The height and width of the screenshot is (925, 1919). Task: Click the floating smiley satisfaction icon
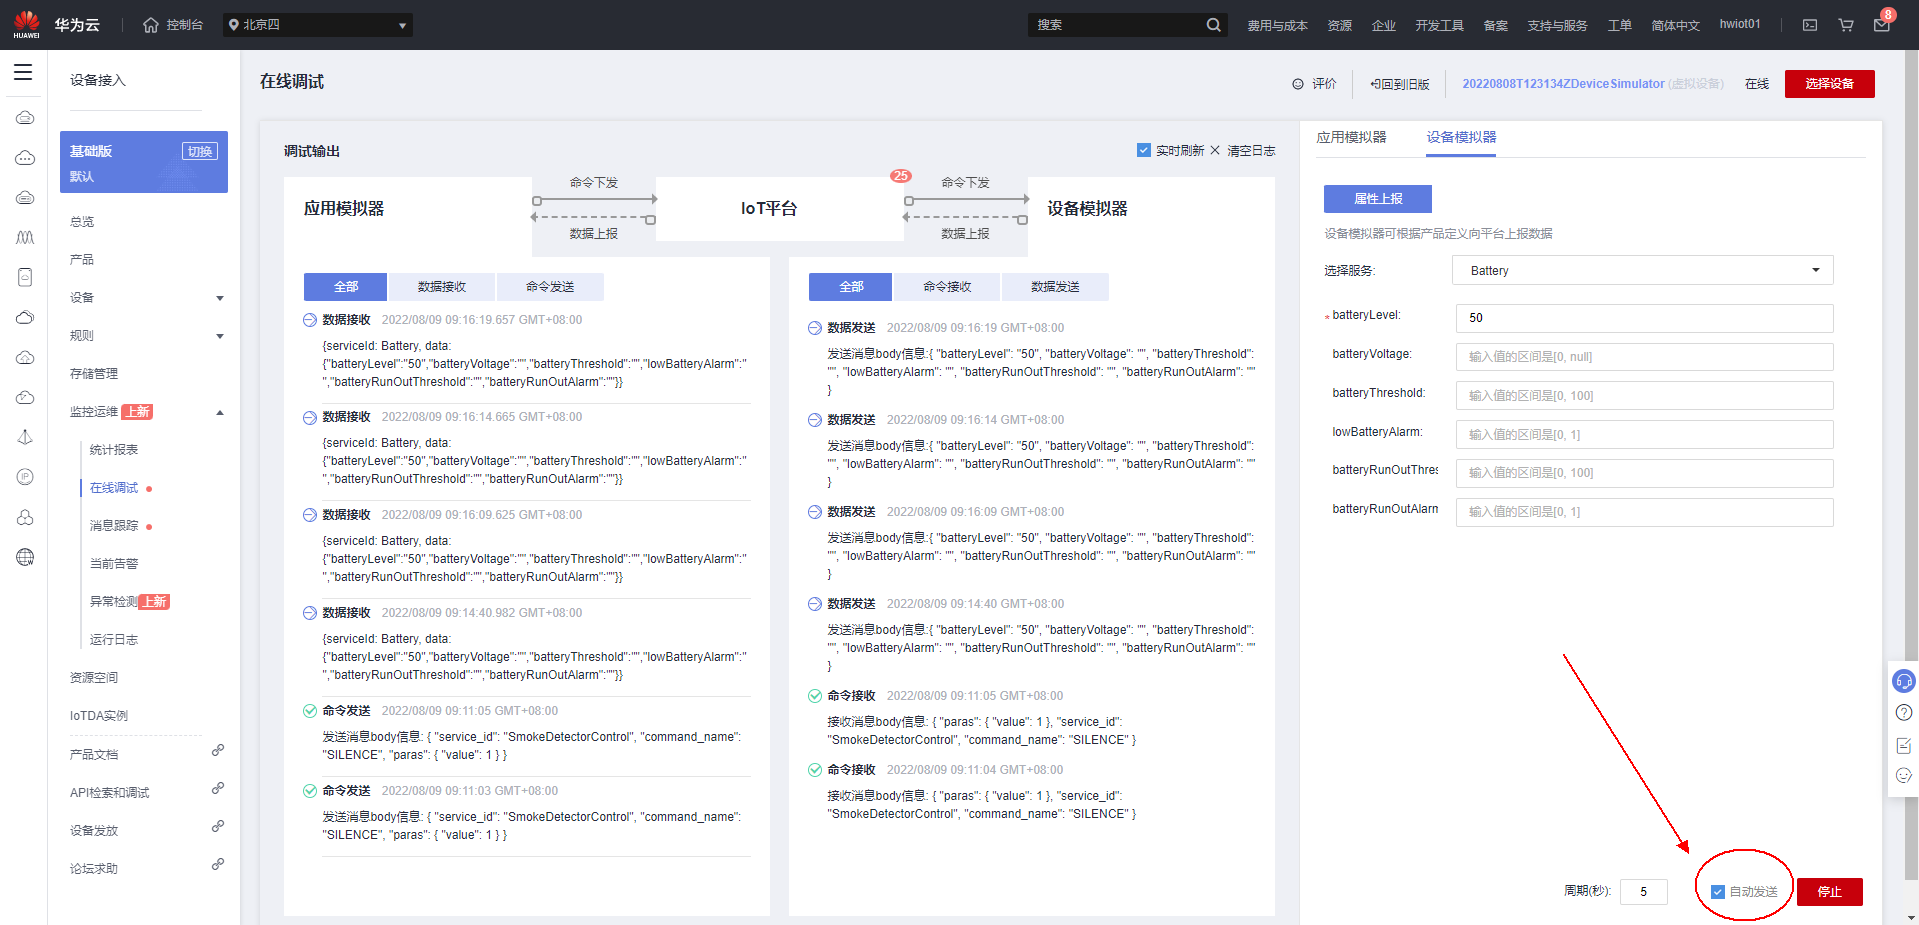click(x=1904, y=776)
